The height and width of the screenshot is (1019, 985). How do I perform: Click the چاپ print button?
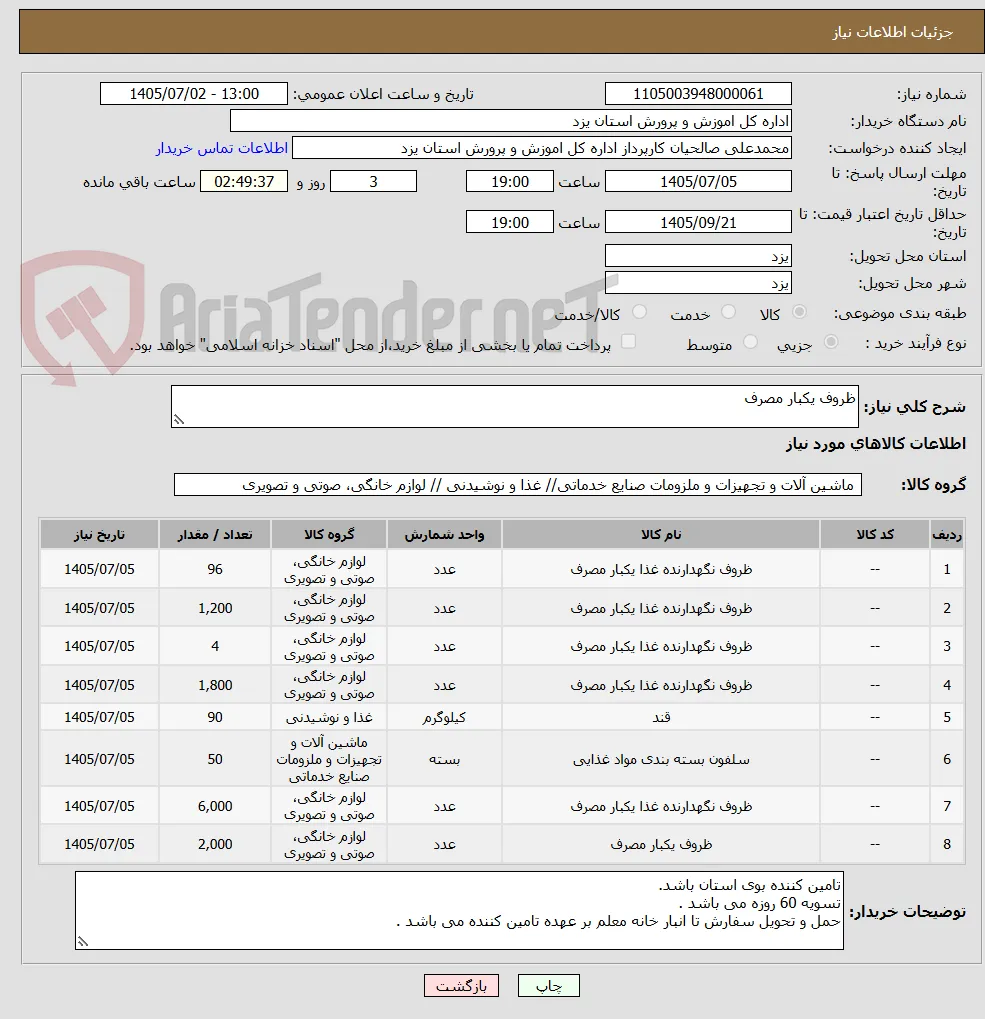coord(548,986)
